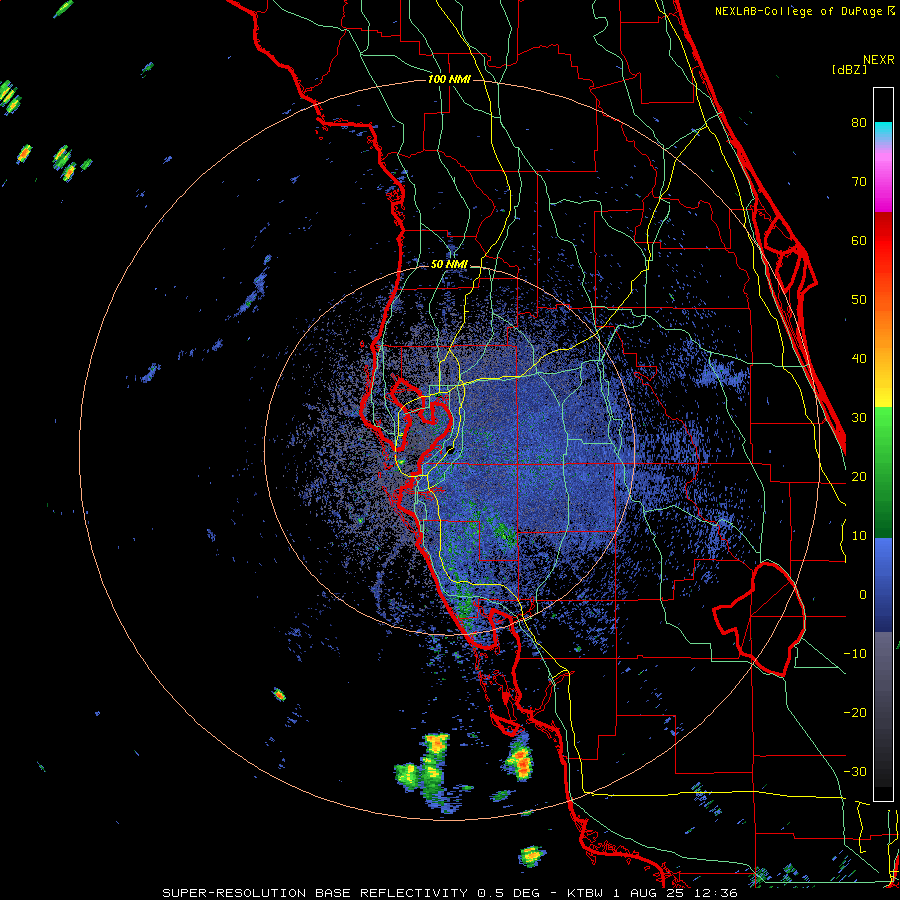Pick the pink band near 70 dBZ

pos(883,178)
